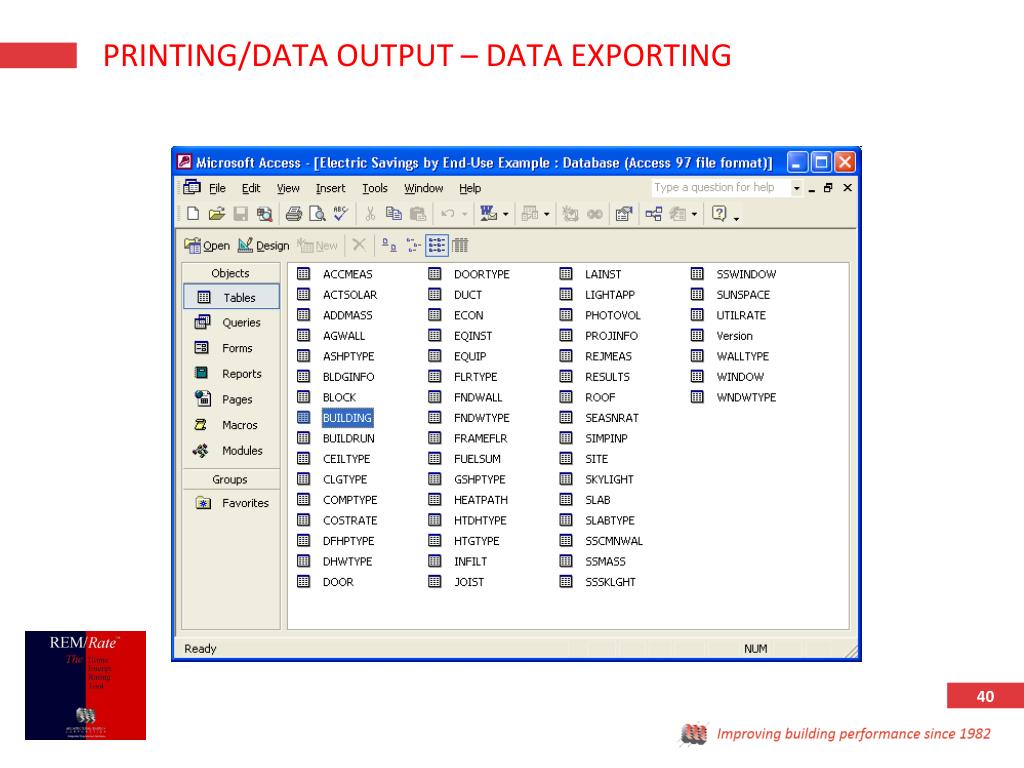1024x768 pixels.
Task: Switch to List view
Action: [436, 245]
